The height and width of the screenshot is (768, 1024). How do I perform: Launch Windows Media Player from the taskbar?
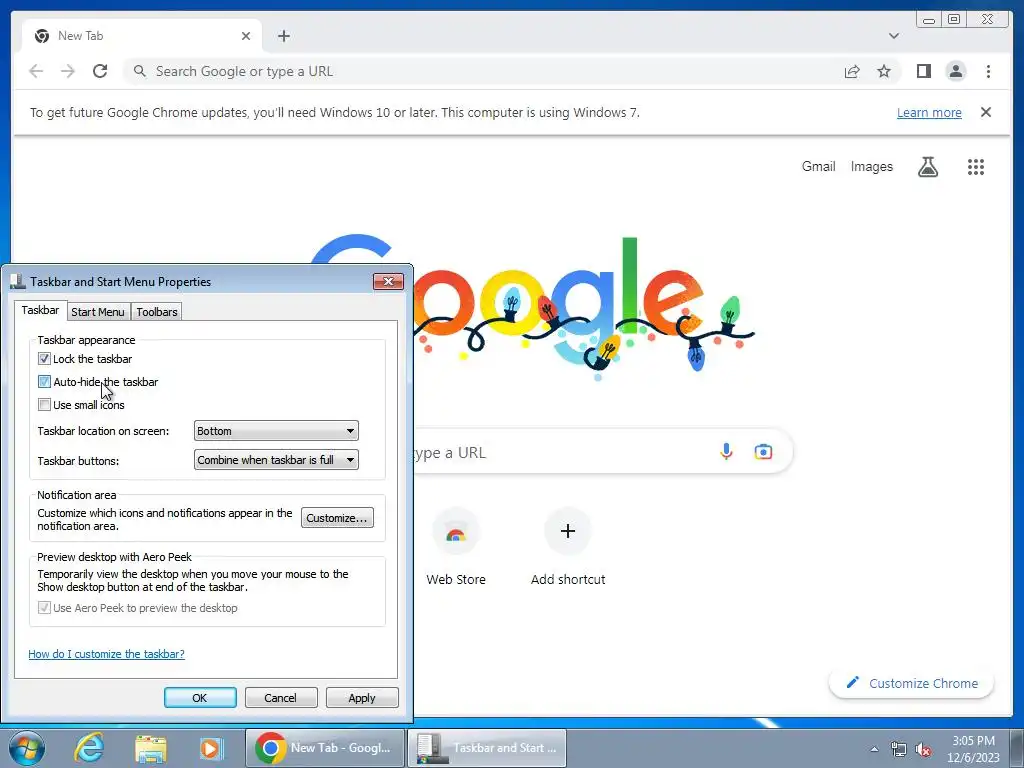point(211,748)
